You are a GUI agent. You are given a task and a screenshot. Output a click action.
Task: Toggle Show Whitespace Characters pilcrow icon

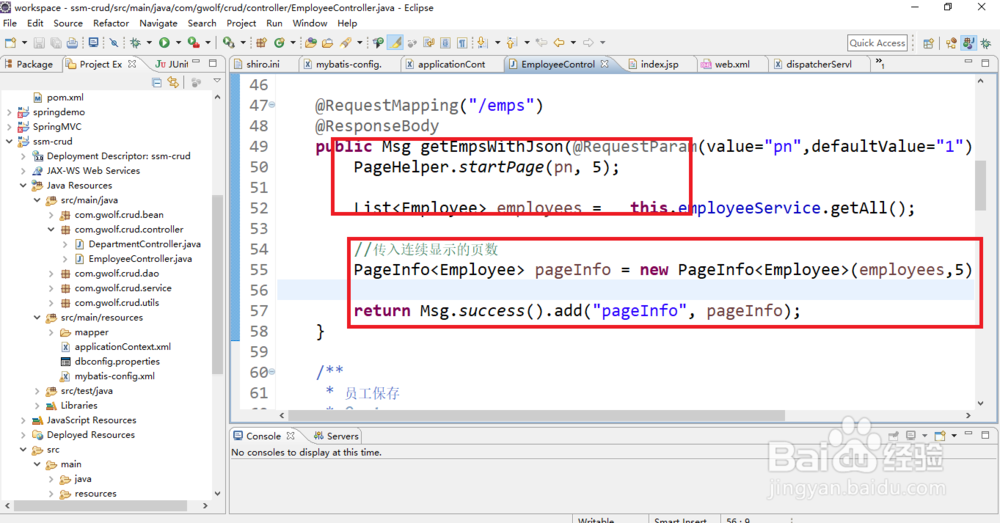point(462,43)
